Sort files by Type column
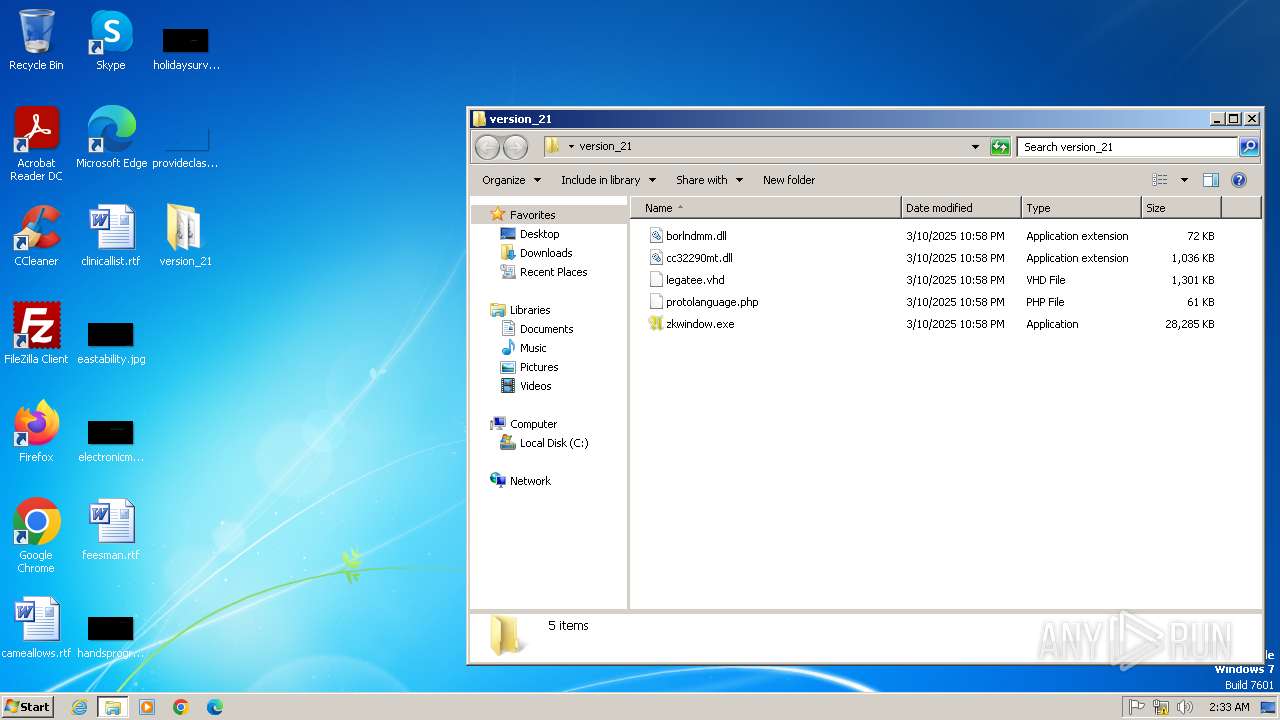The image size is (1280, 720). coord(1081,208)
